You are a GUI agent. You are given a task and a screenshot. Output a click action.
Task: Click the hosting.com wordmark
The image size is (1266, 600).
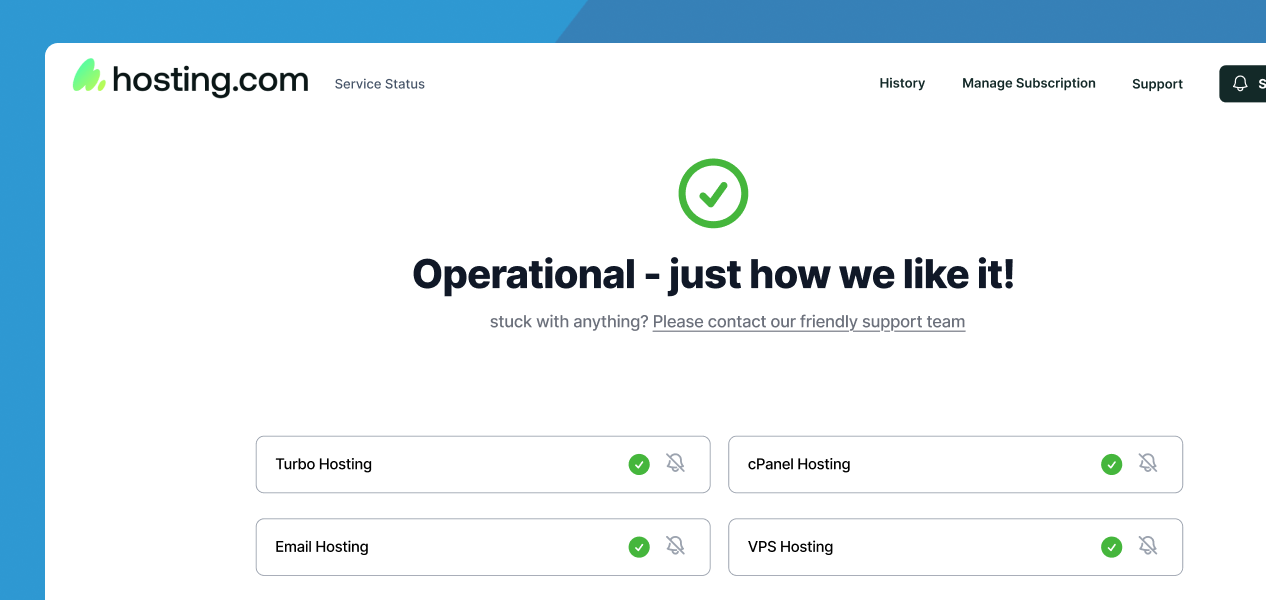coord(210,79)
